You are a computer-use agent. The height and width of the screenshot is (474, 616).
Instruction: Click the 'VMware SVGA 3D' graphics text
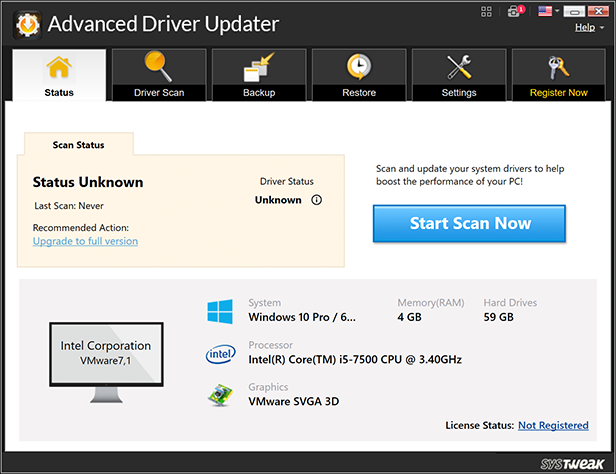[293, 401]
